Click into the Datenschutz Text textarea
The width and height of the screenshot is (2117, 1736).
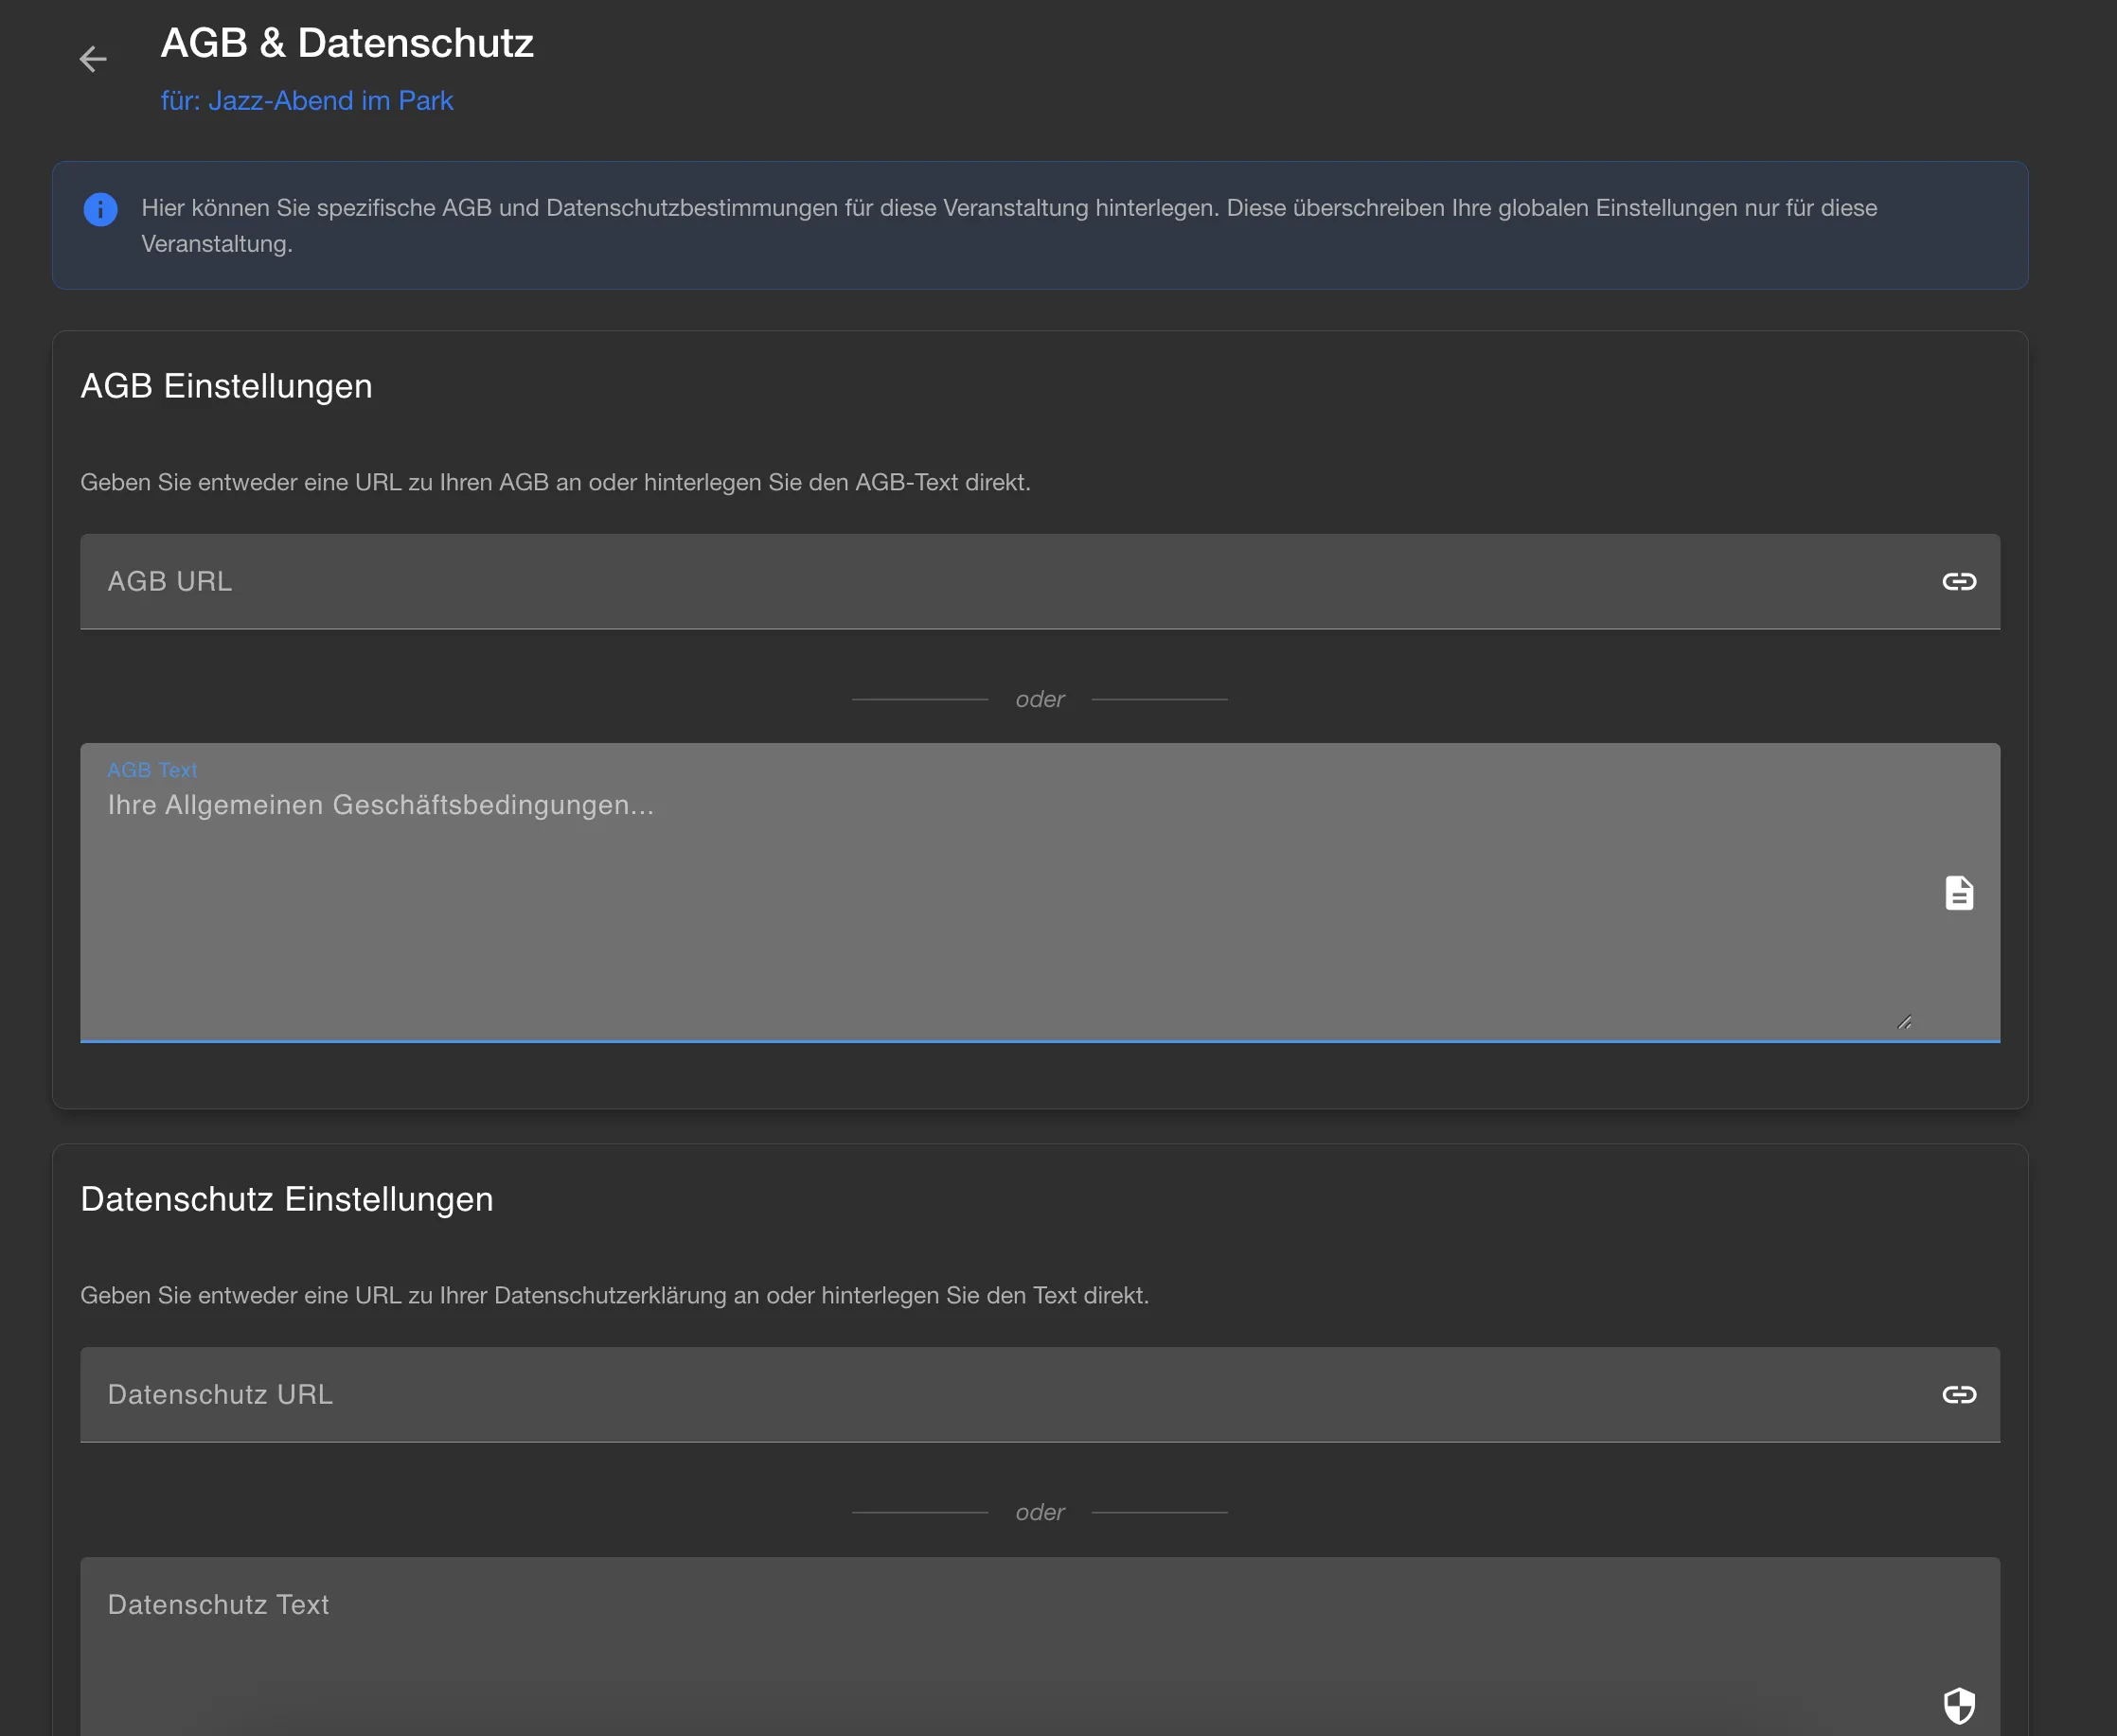(1000, 1650)
